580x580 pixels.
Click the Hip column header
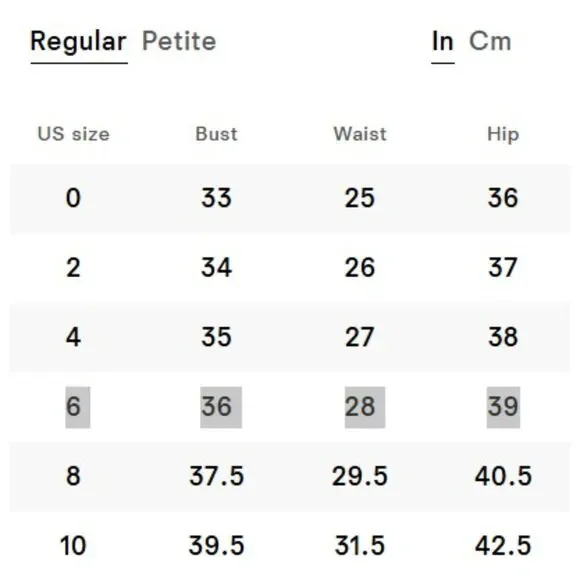[503, 135]
